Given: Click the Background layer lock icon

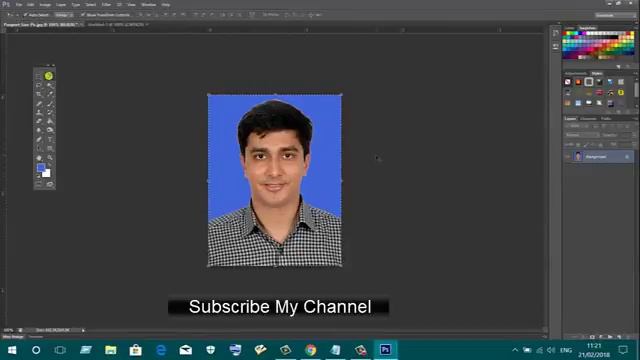Looking at the screenshot, I should click(x=627, y=157).
